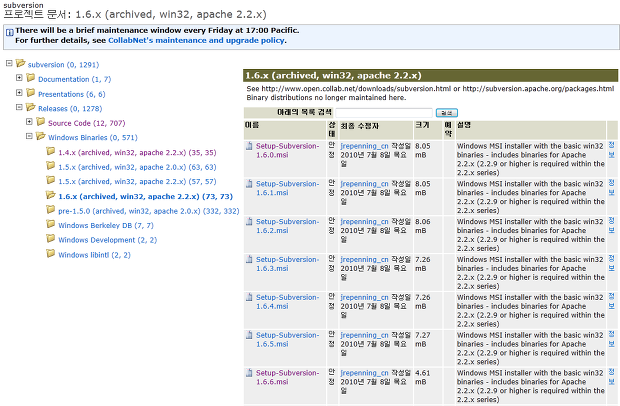
Task: Download Setup-Subversion-1.6.0.msi
Action: point(287,150)
